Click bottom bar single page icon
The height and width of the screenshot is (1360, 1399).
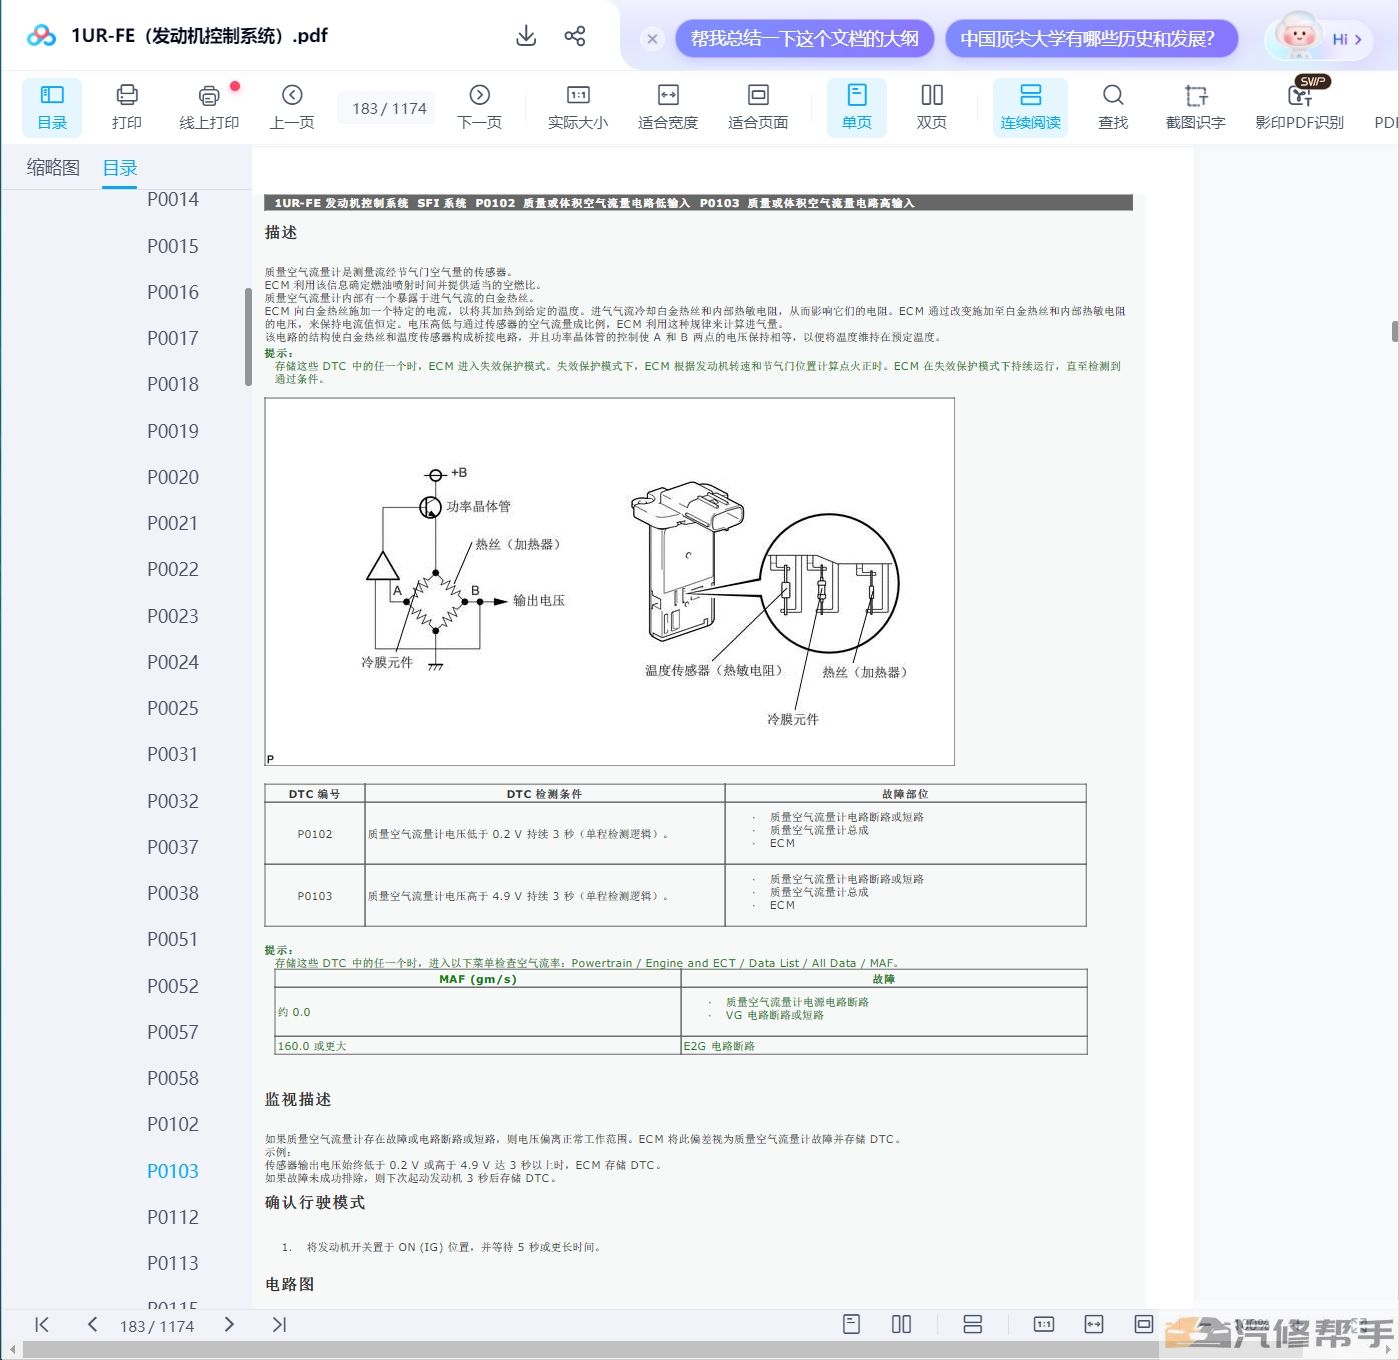coord(852,1324)
